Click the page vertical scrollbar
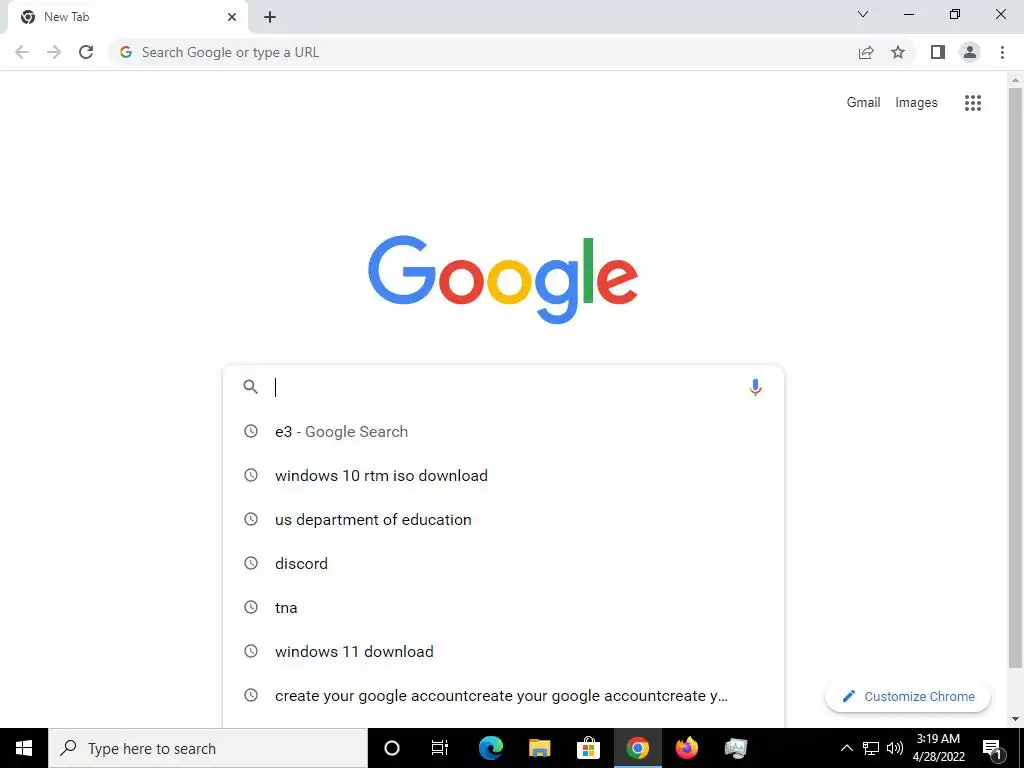The height and width of the screenshot is (768, 1024). 1015,379
